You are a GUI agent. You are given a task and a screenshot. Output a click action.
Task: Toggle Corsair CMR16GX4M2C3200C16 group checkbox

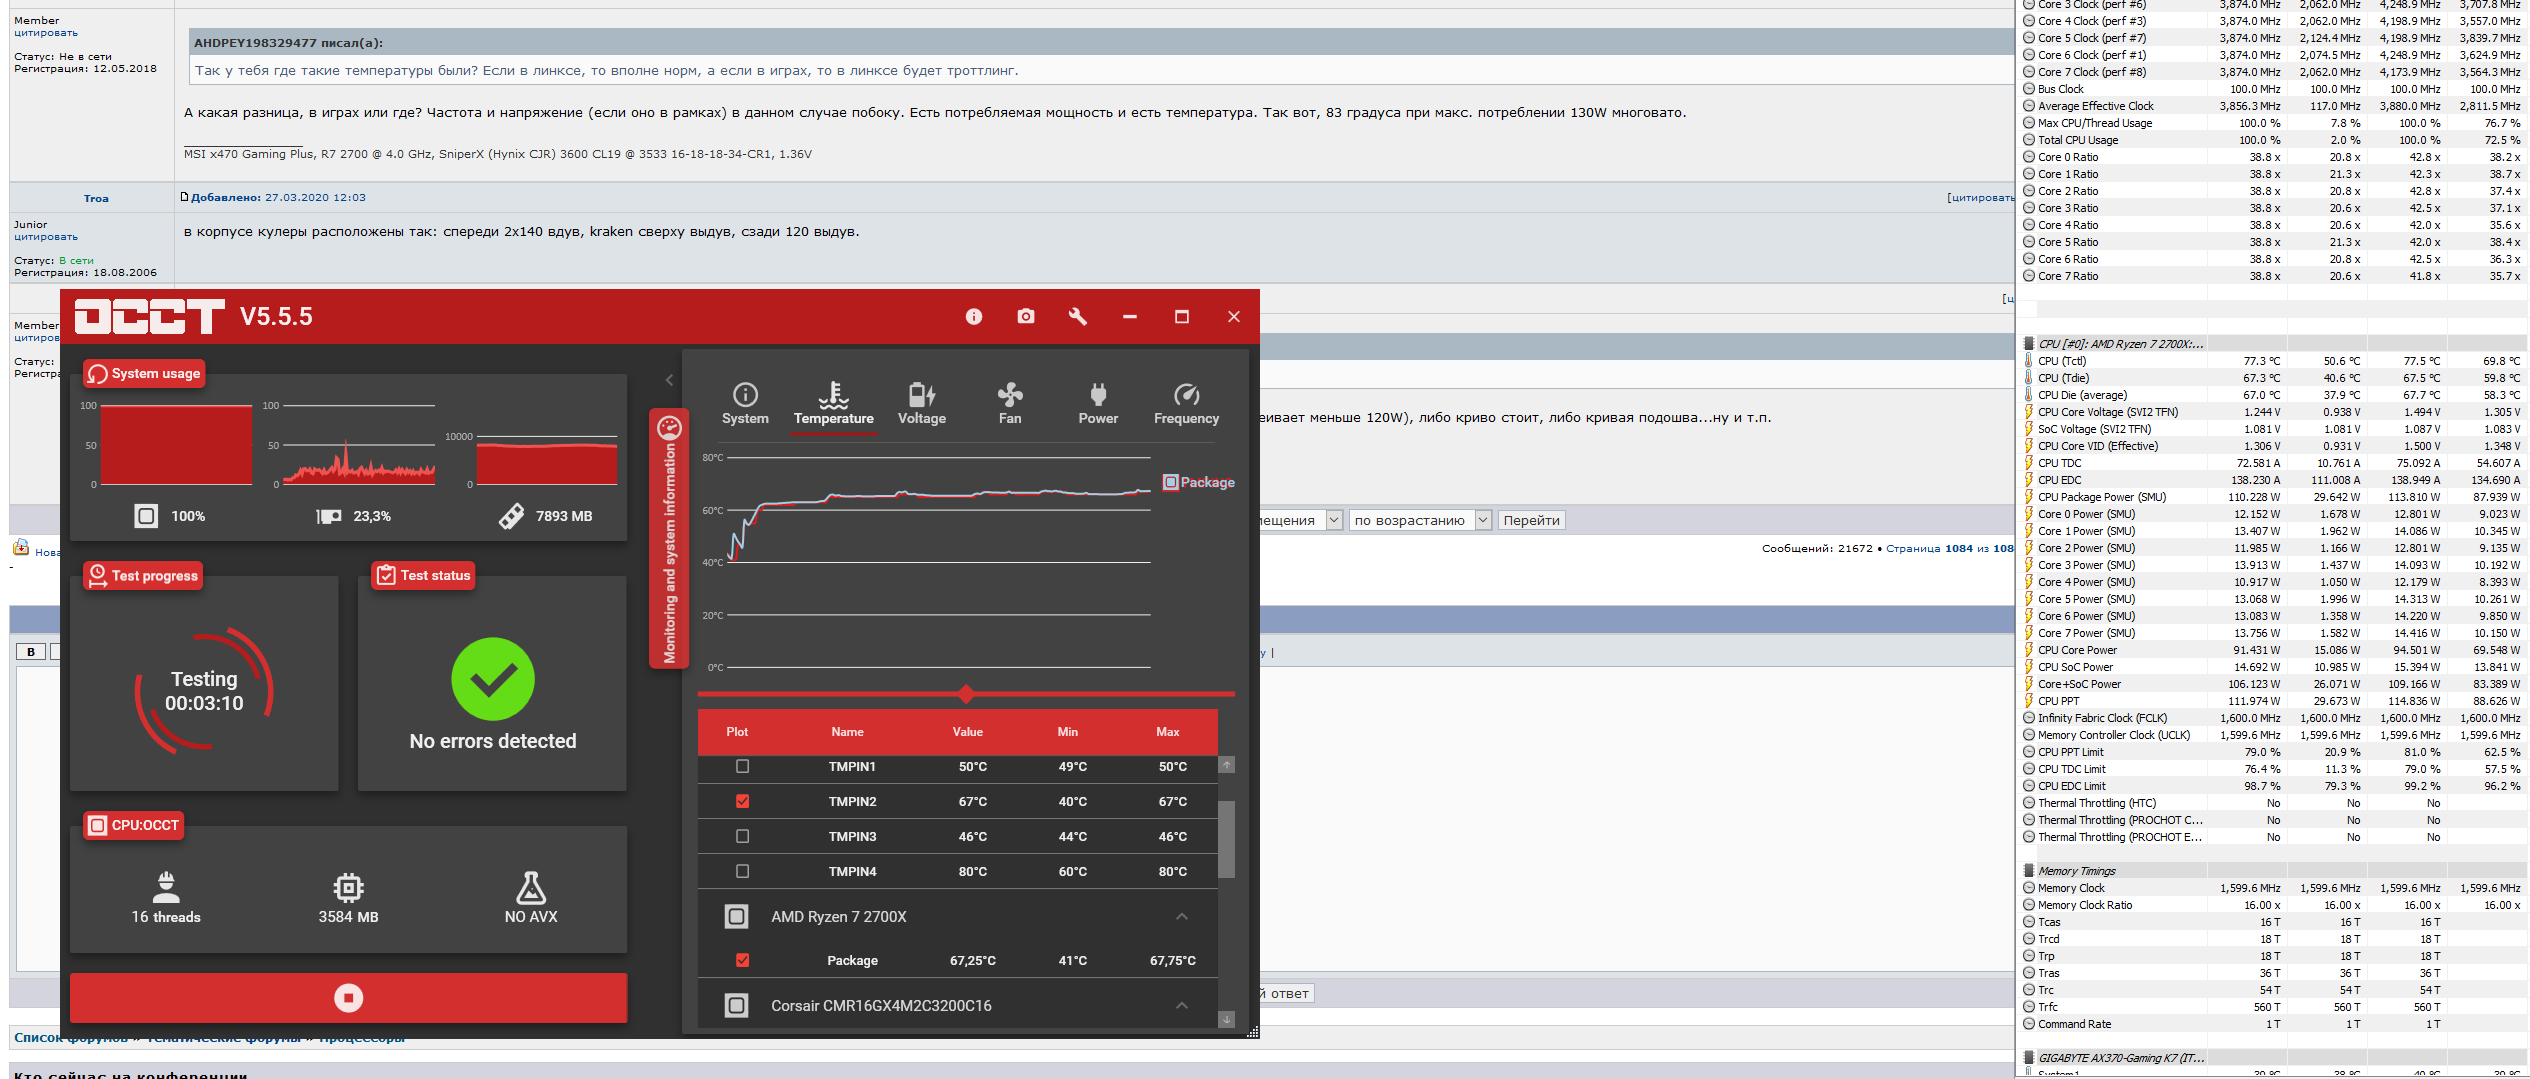tap(737, 1005)
